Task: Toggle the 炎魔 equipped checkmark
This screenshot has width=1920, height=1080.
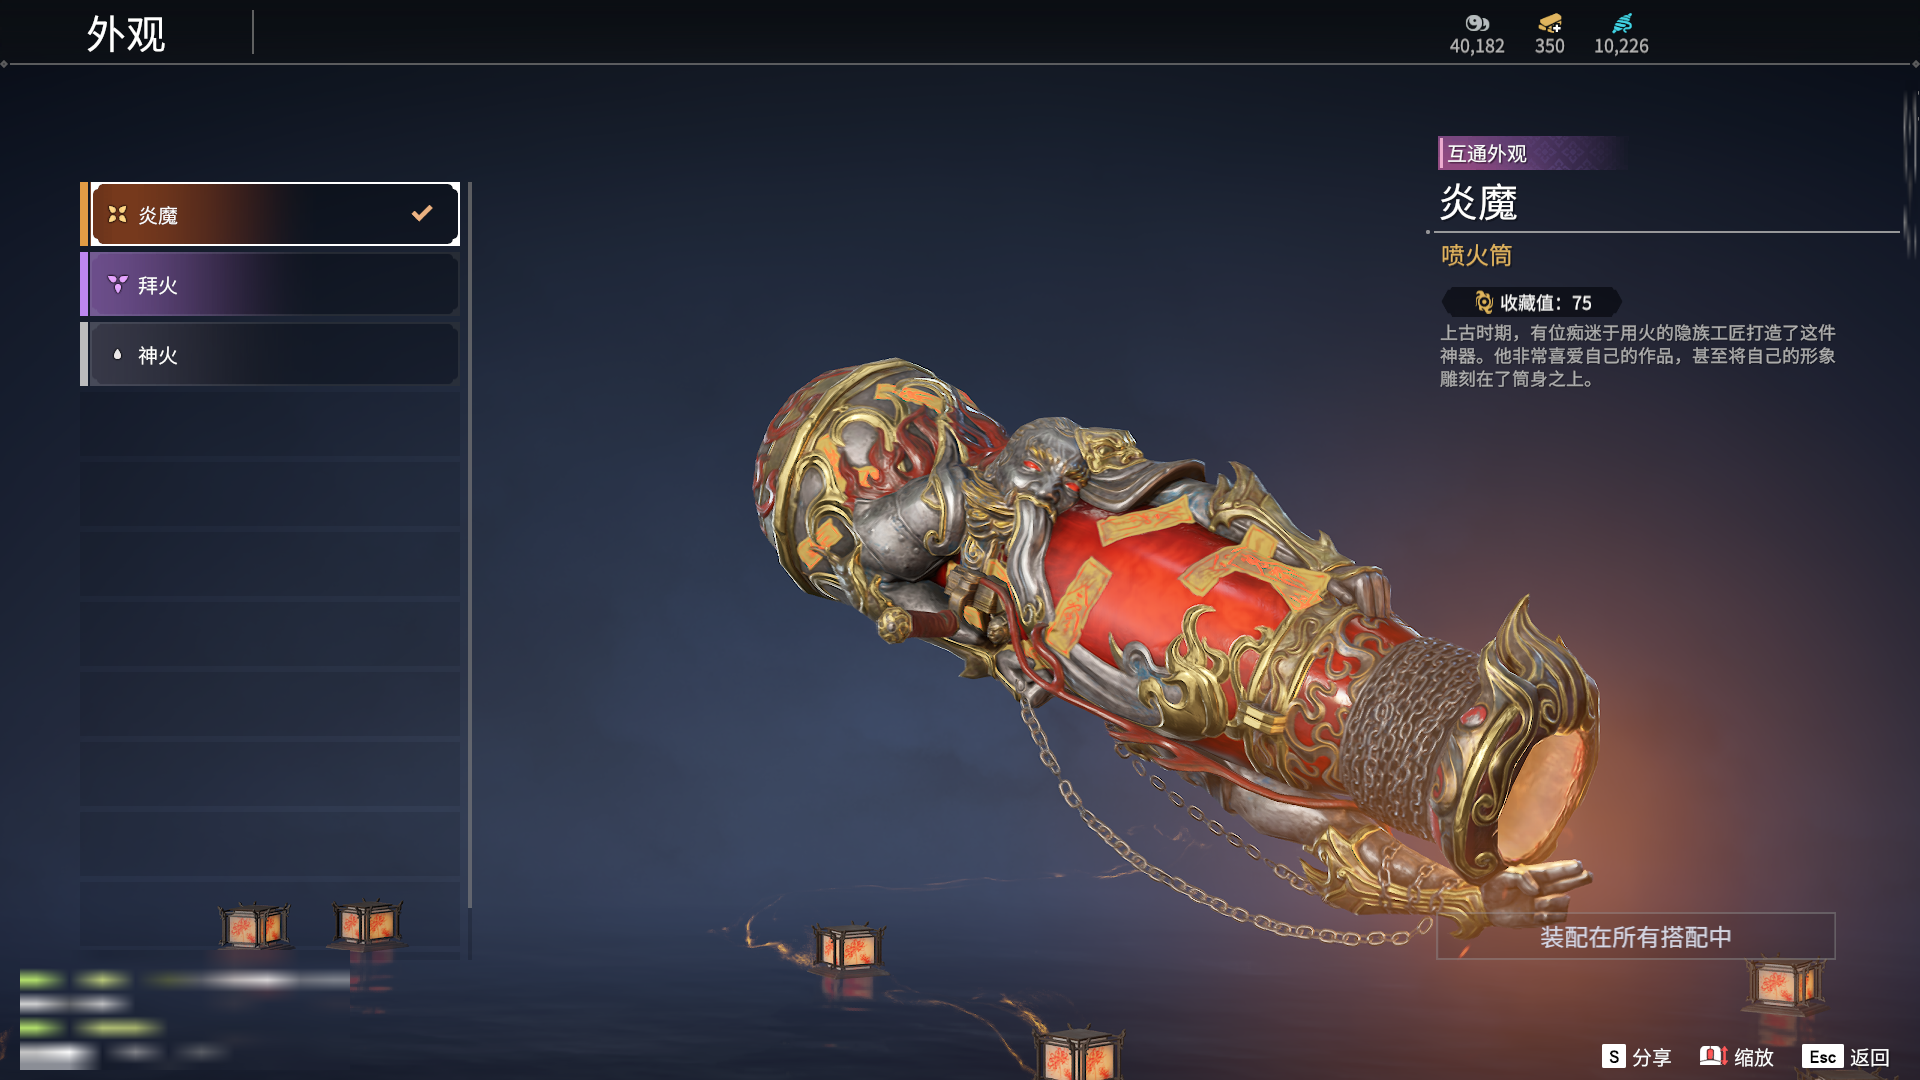Action: click(422, 213)
